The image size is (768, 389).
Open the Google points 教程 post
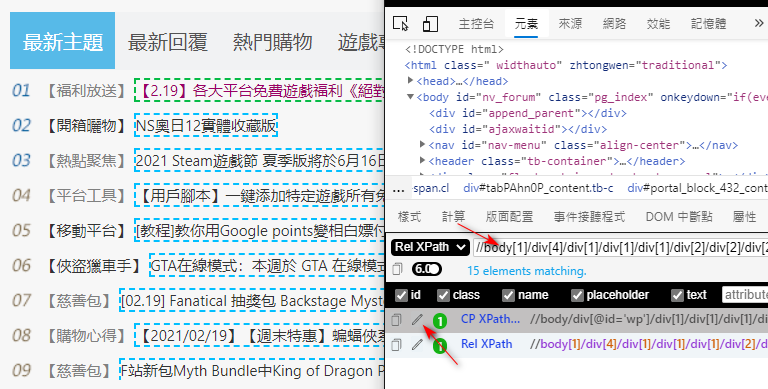click(x=260, y=231)
